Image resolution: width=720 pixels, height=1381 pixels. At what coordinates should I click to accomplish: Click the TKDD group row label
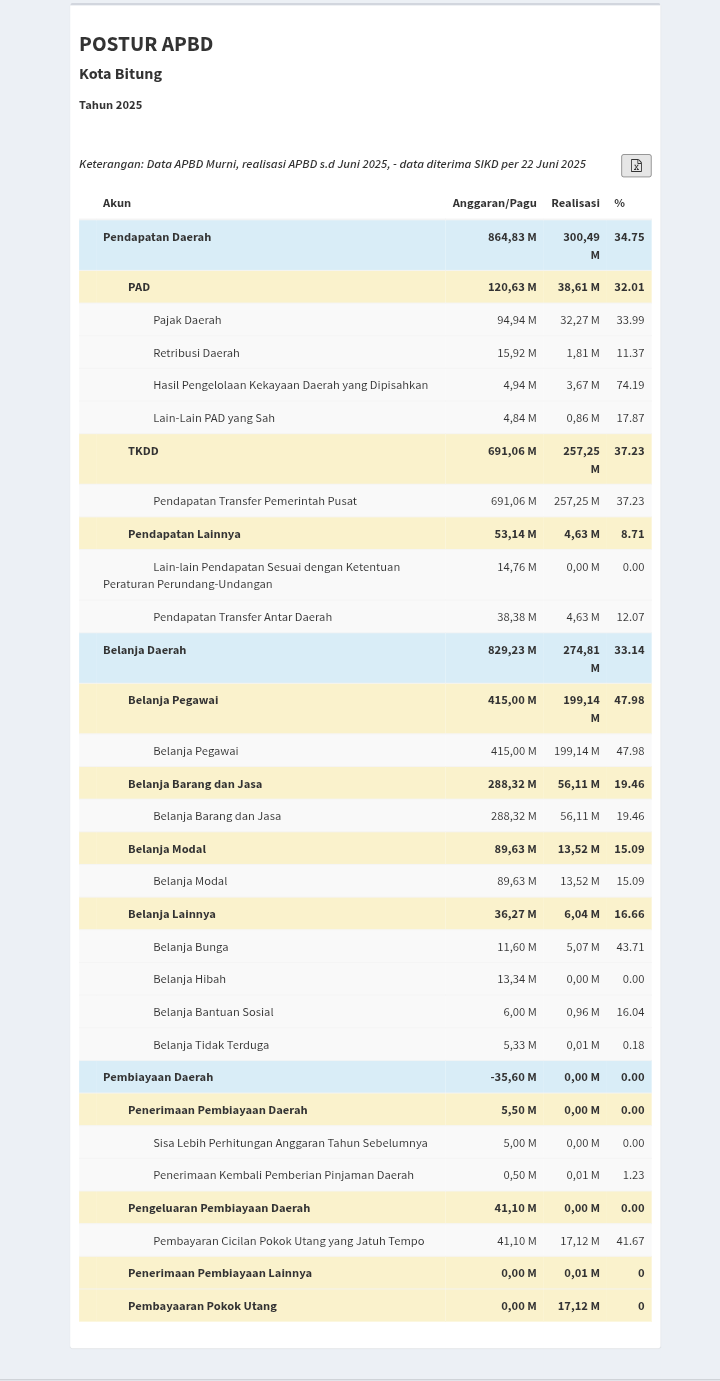coord(143,451)
